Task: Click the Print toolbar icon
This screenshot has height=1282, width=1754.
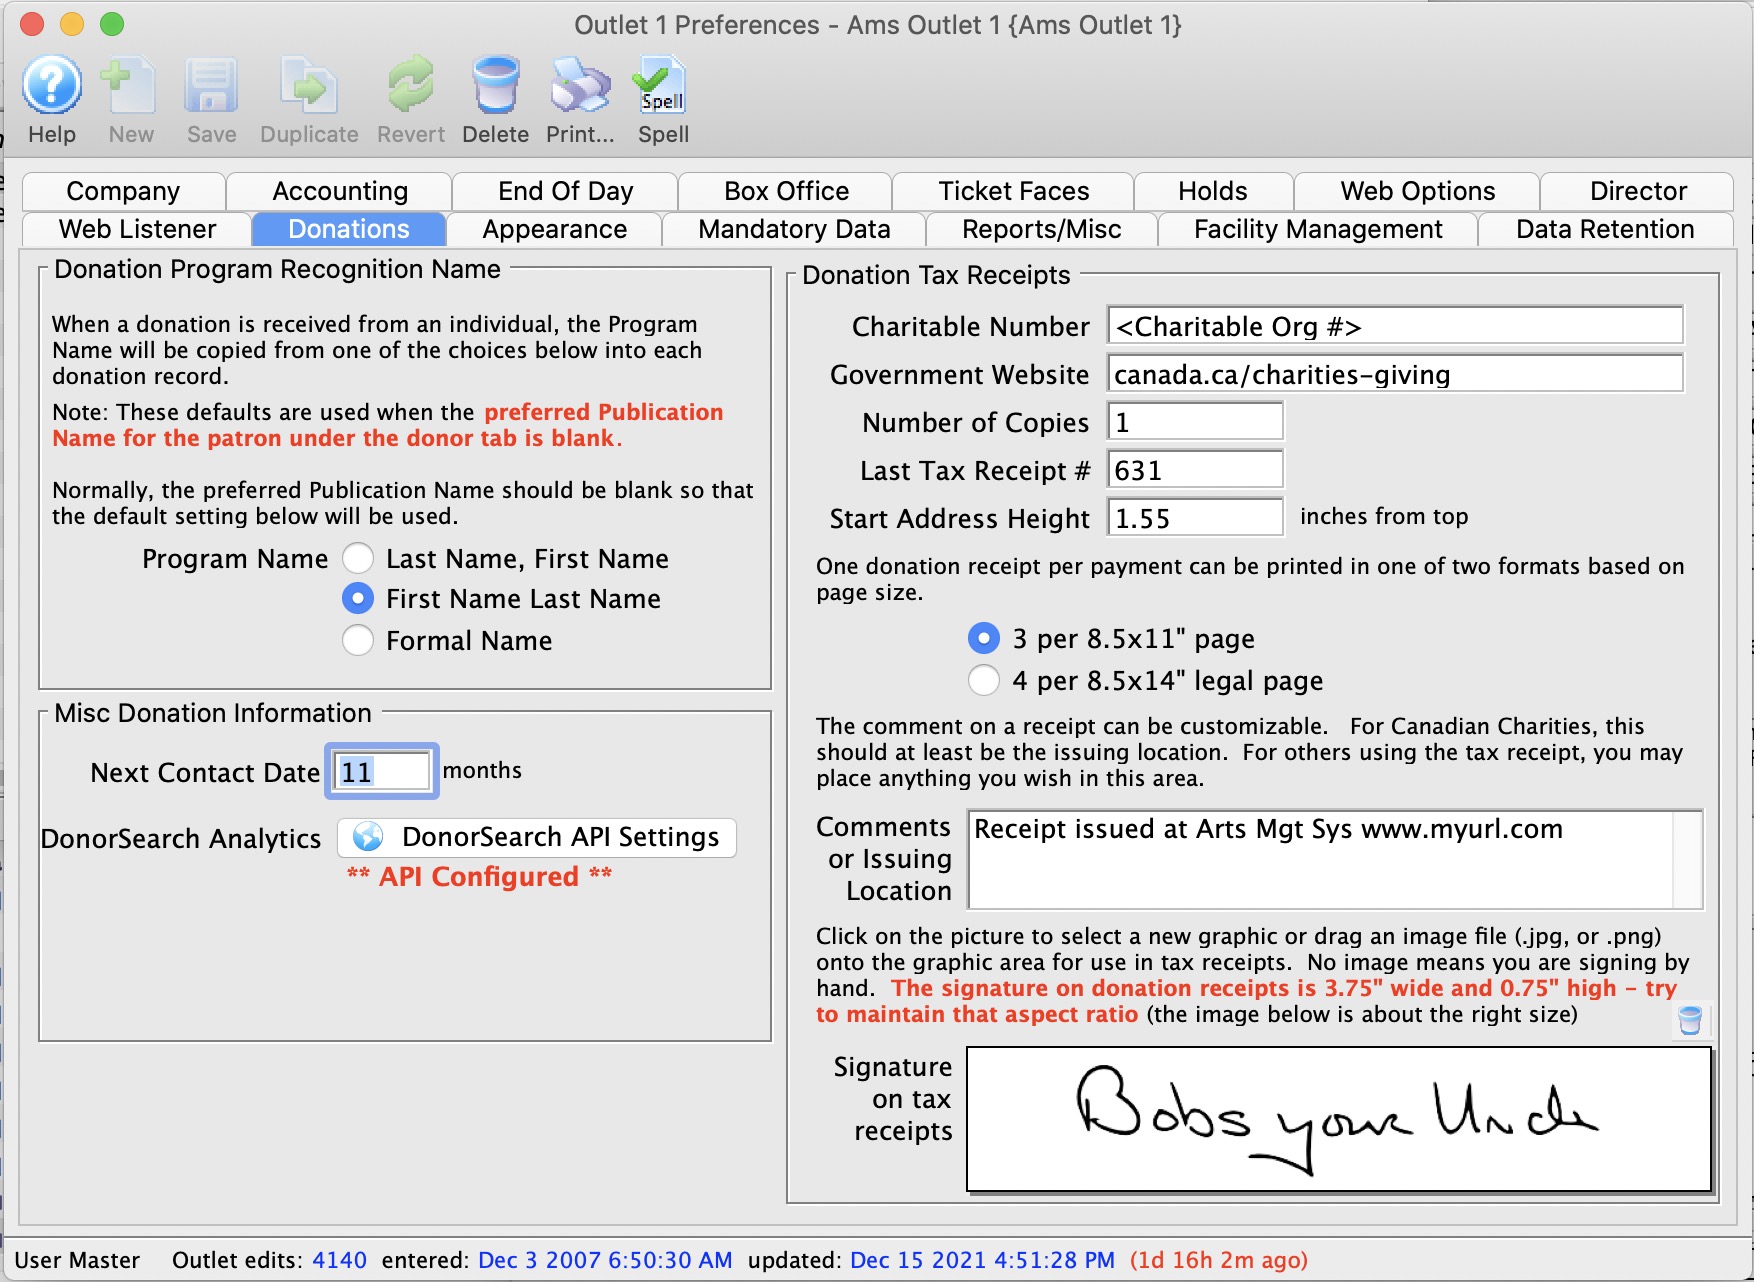Action: 580,87
